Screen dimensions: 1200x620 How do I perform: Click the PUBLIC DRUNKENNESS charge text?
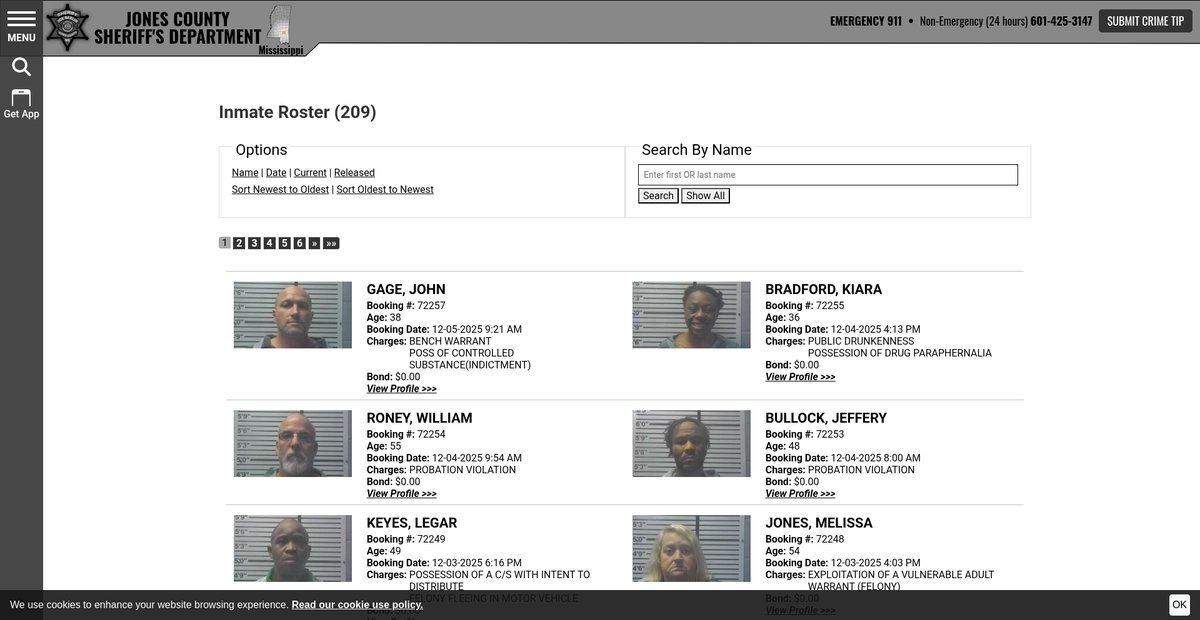coord(861,342)
